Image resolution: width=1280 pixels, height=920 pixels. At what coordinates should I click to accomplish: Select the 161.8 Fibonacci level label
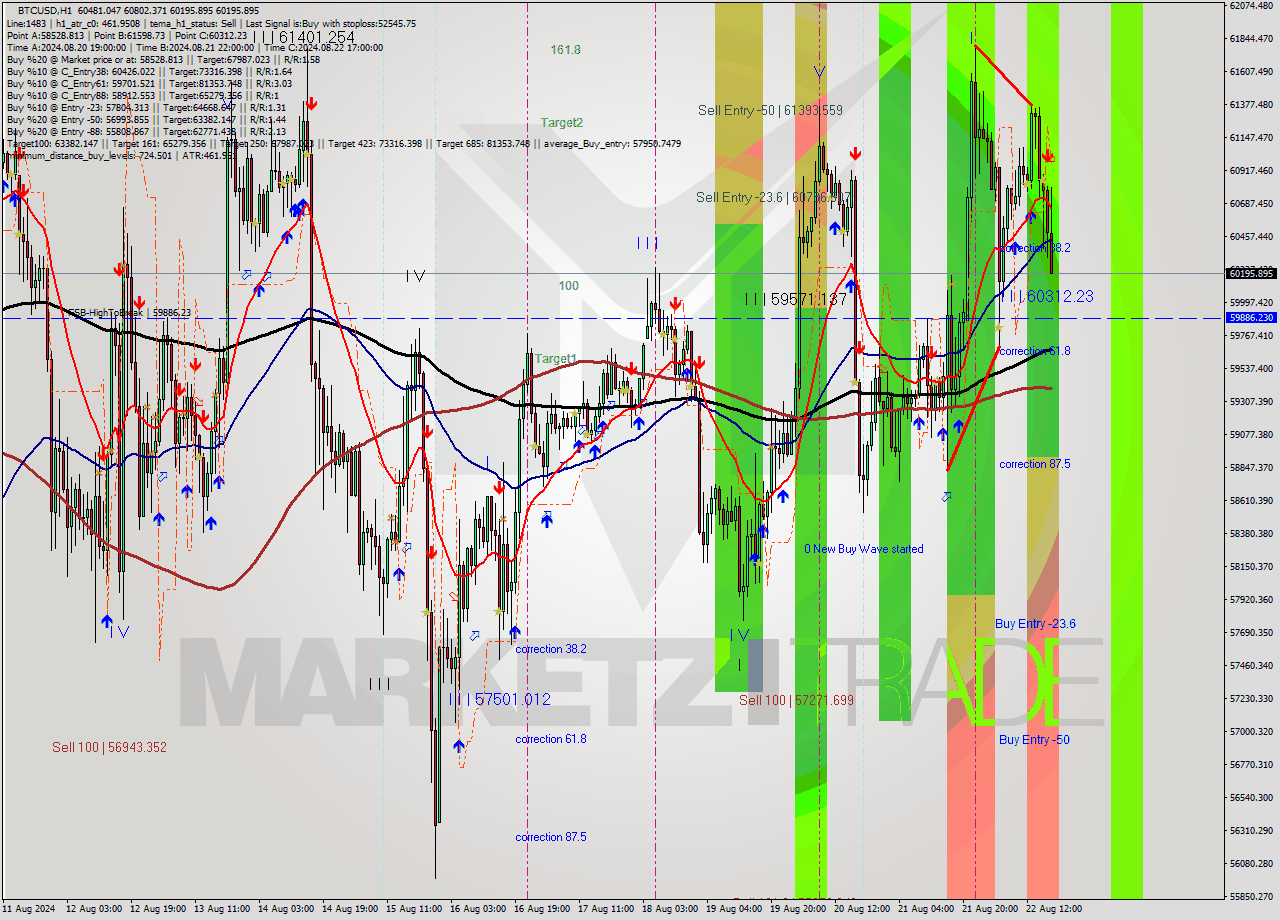pos(565,49)
